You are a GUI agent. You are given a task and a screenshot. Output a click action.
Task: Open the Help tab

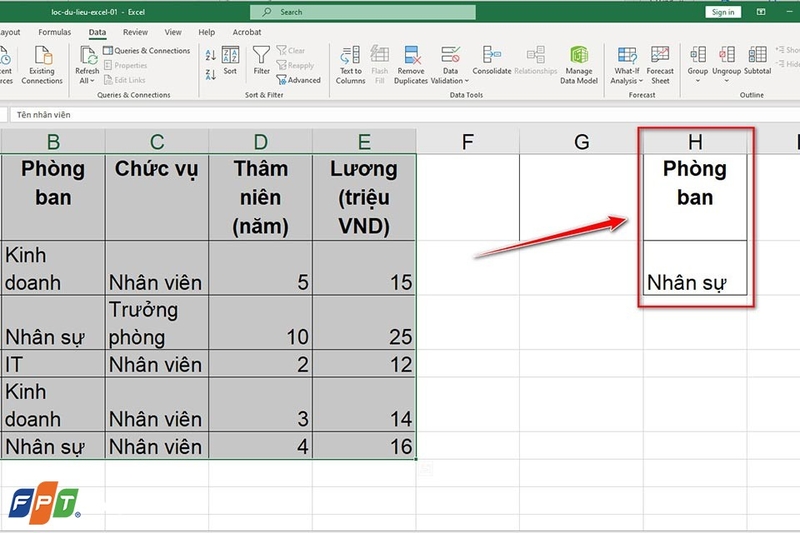(x=207, y=32)
